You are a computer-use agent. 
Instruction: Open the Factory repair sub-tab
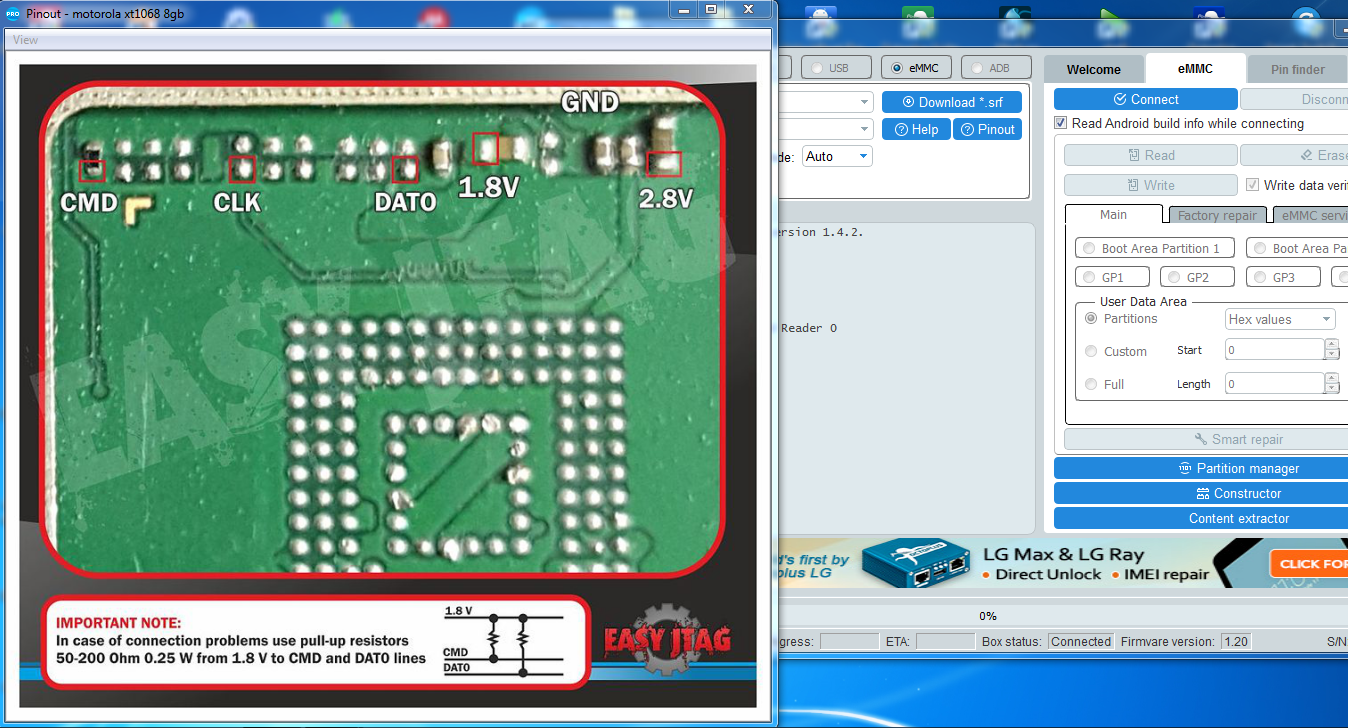(1217, 215)
